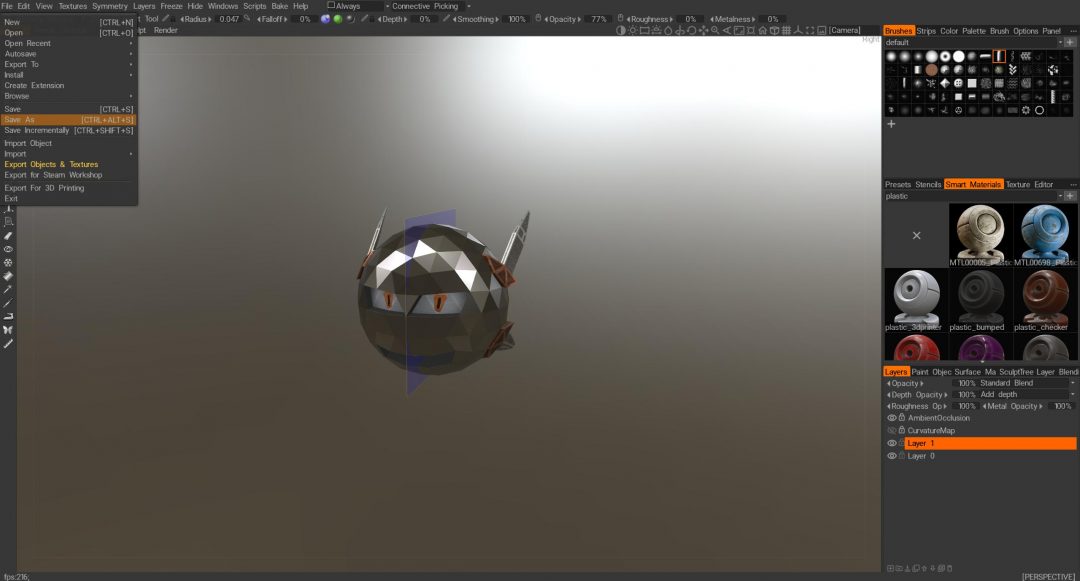Screen dimensions: 1080x581
Task: Decrease the Radius value with left arrow
Action: click(182, 19)
